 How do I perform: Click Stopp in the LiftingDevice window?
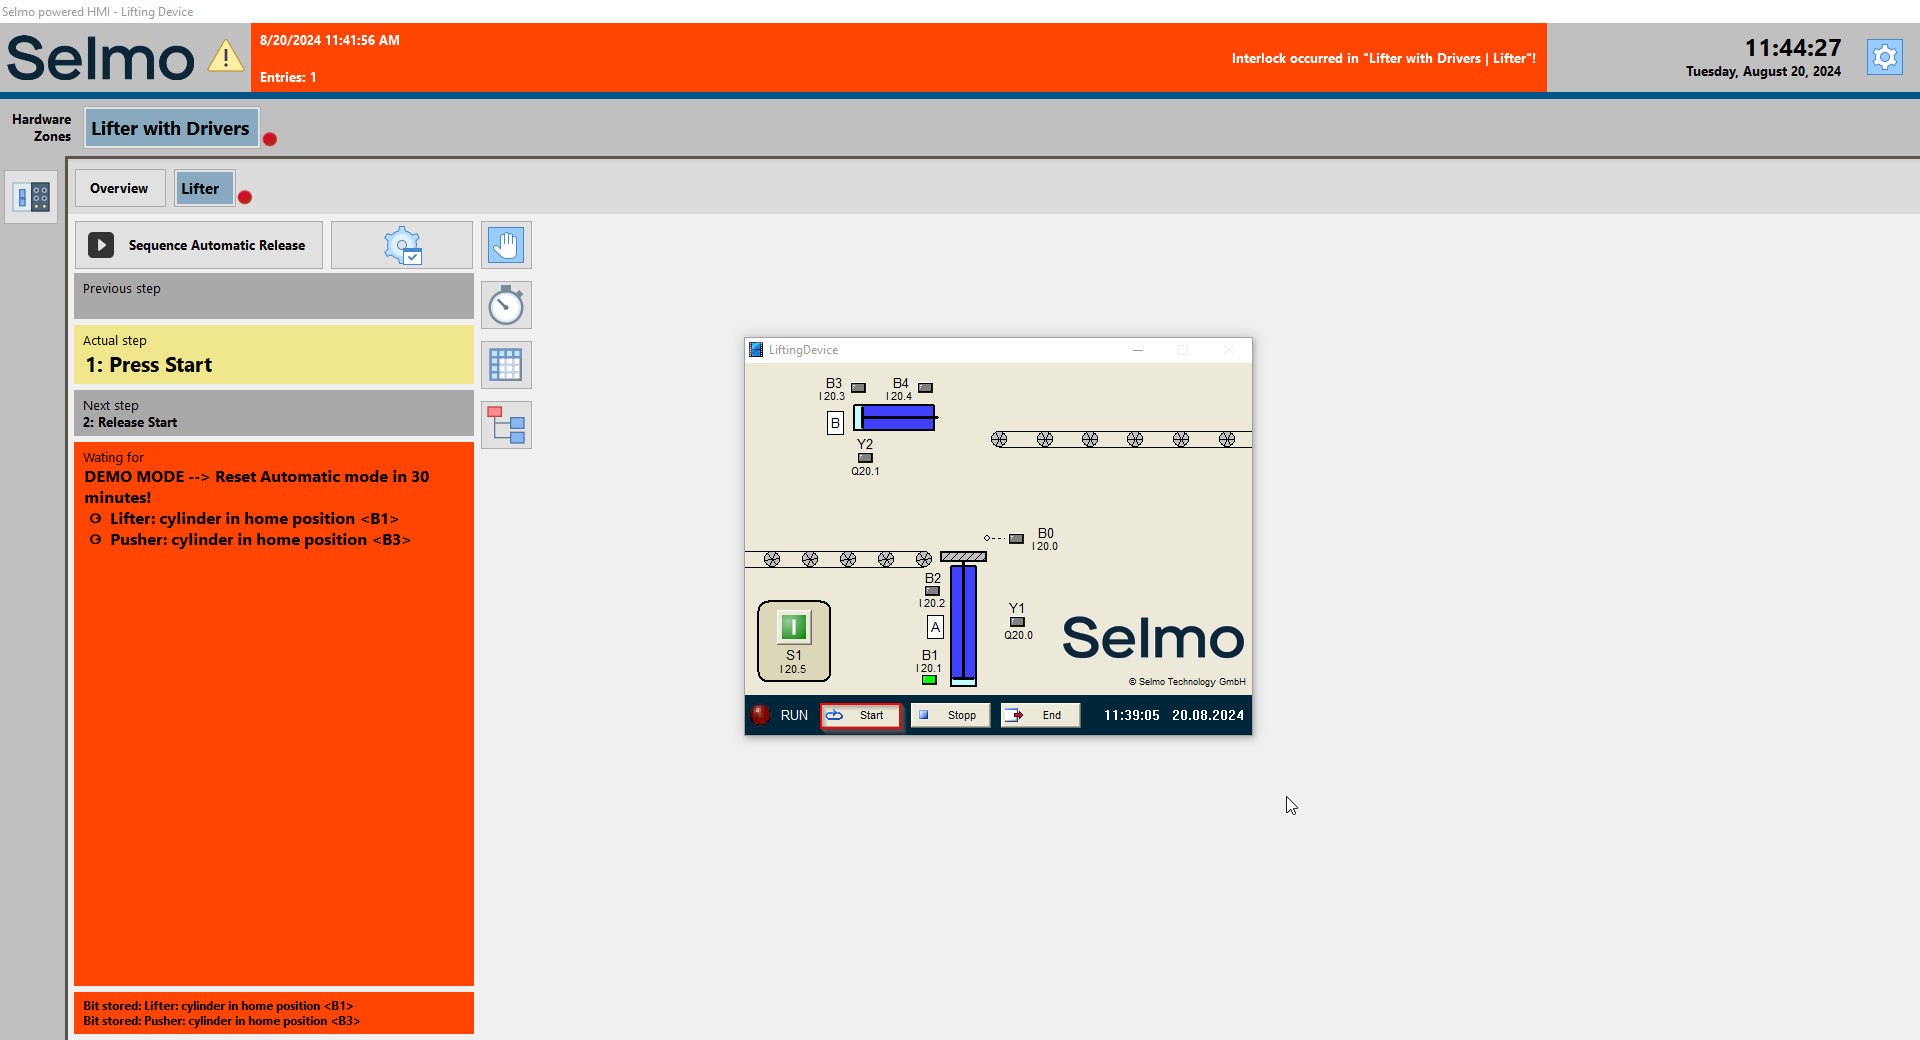(950, 715)
